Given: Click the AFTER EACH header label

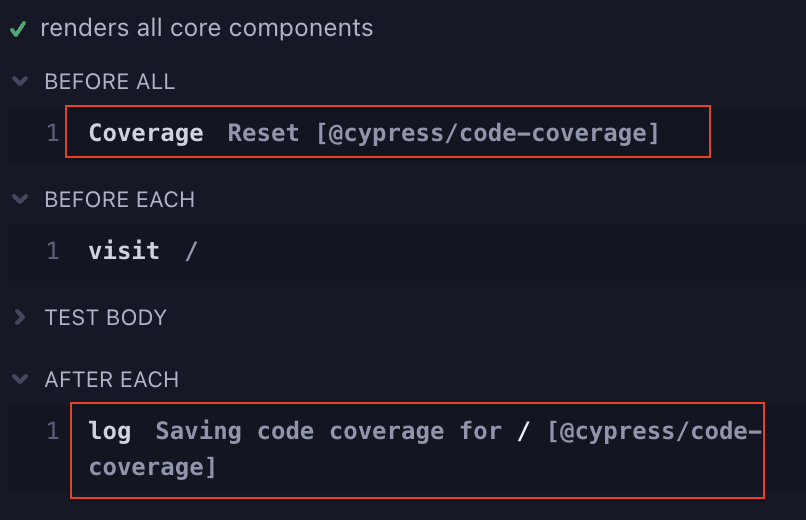Looking at the screenshot, I should (x=111, y=380).
